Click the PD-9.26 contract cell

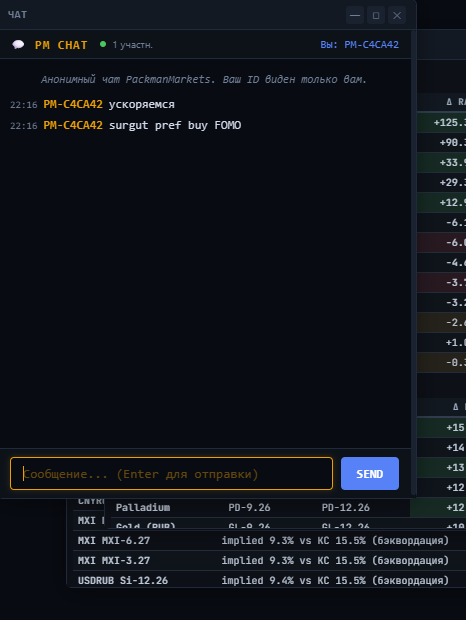(249, 507)
